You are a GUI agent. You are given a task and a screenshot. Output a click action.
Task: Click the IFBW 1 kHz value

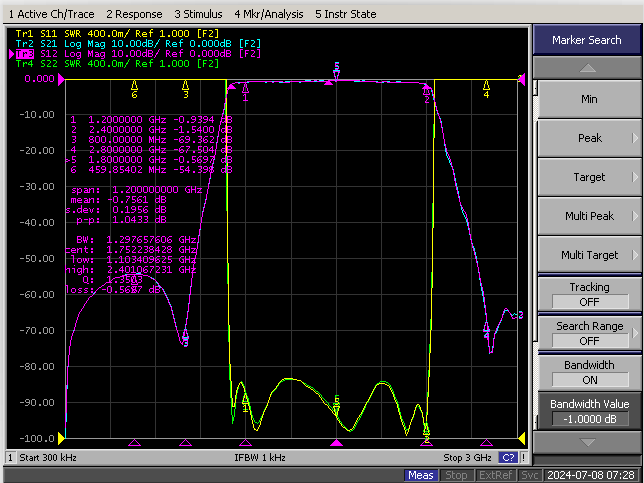coord(260,458)
